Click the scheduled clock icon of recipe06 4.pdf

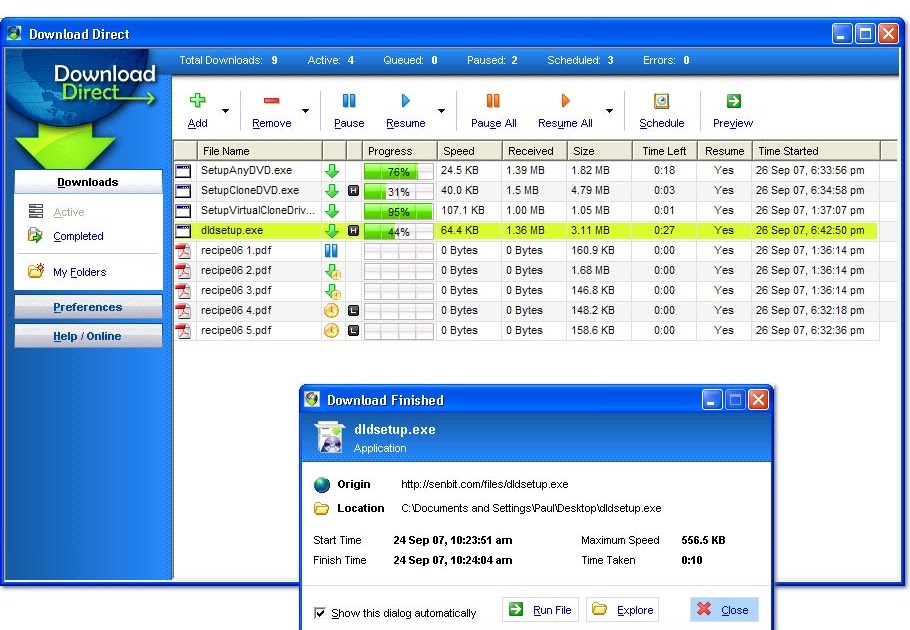(x=331, y=311)
